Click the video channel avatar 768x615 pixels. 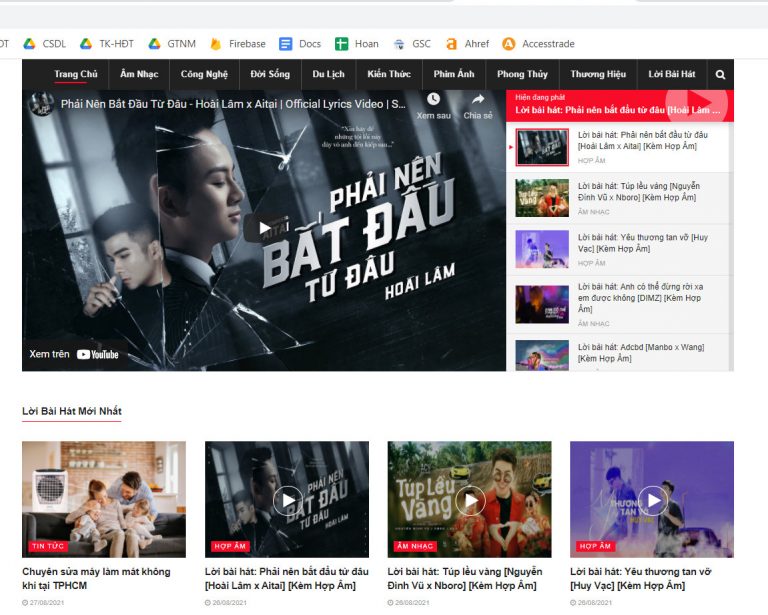coord(41,104)
